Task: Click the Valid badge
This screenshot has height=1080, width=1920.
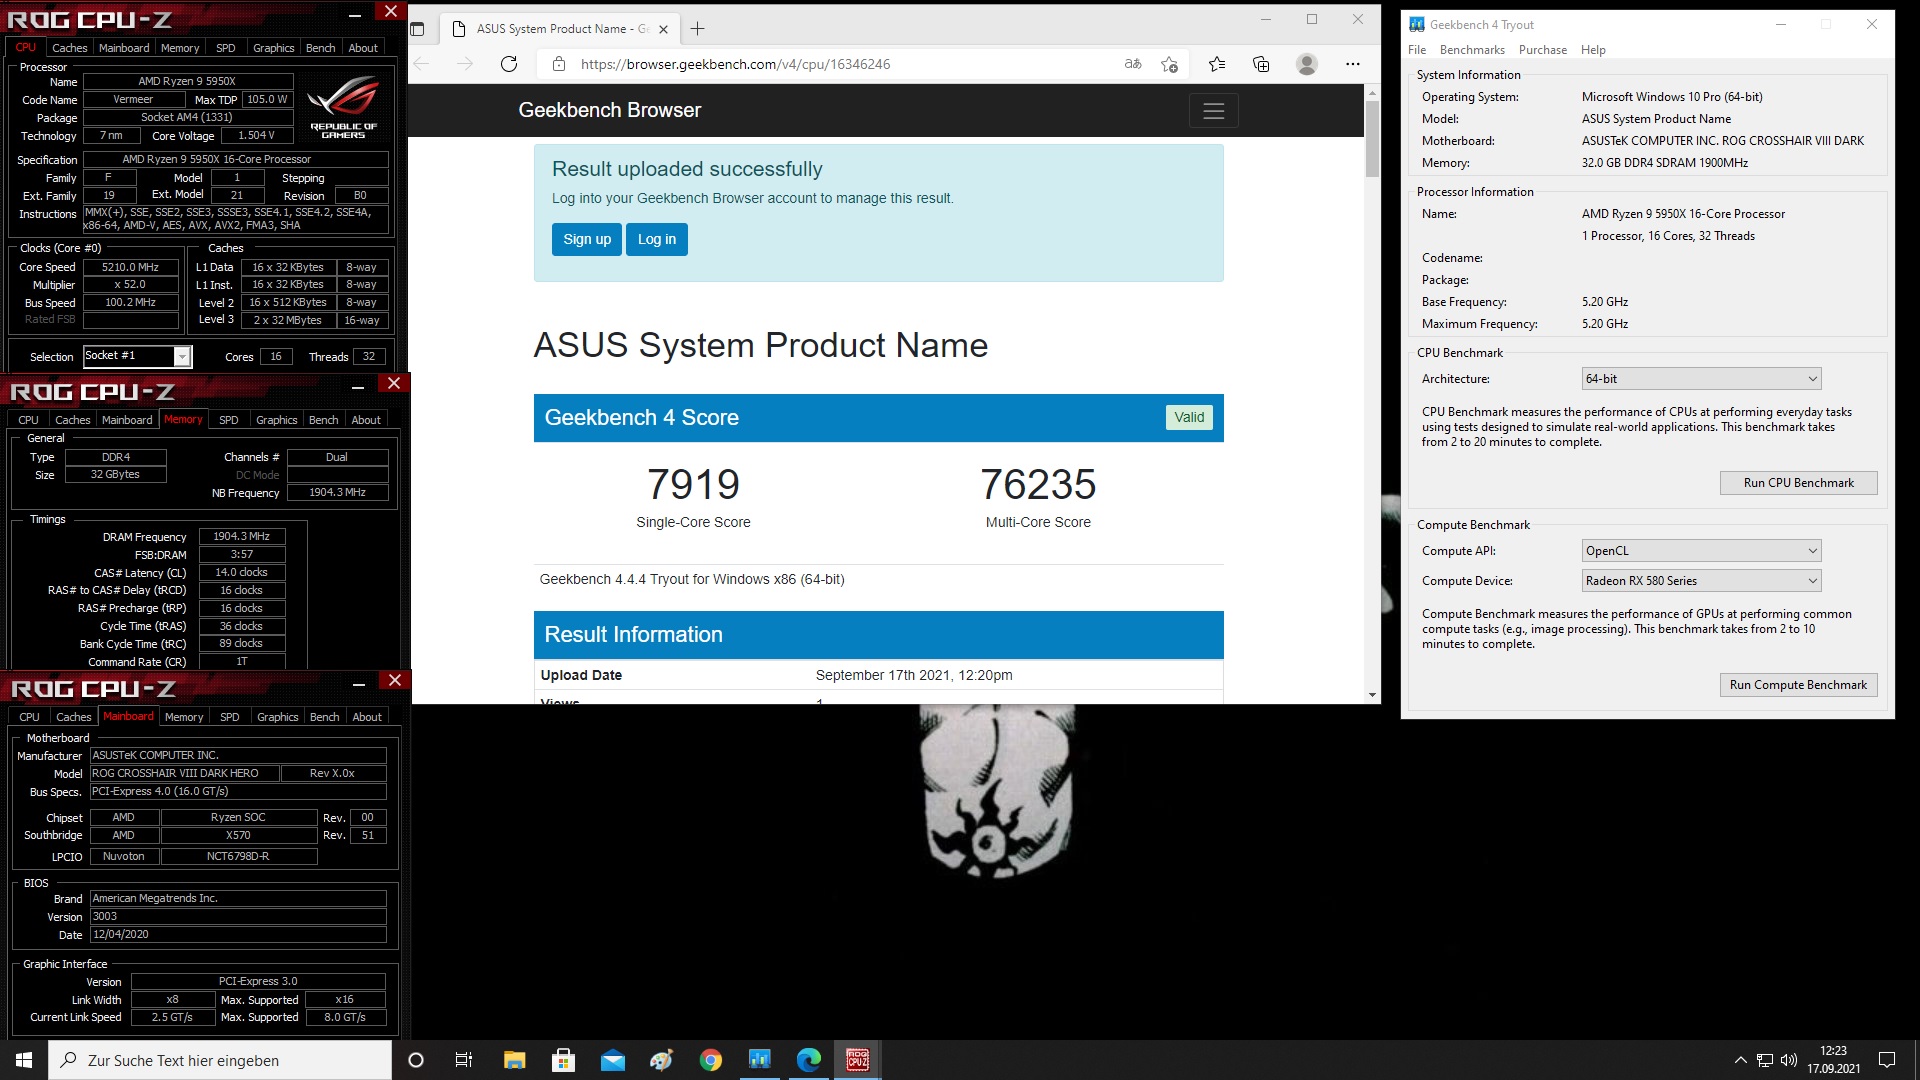Action: coord(1189,418)
